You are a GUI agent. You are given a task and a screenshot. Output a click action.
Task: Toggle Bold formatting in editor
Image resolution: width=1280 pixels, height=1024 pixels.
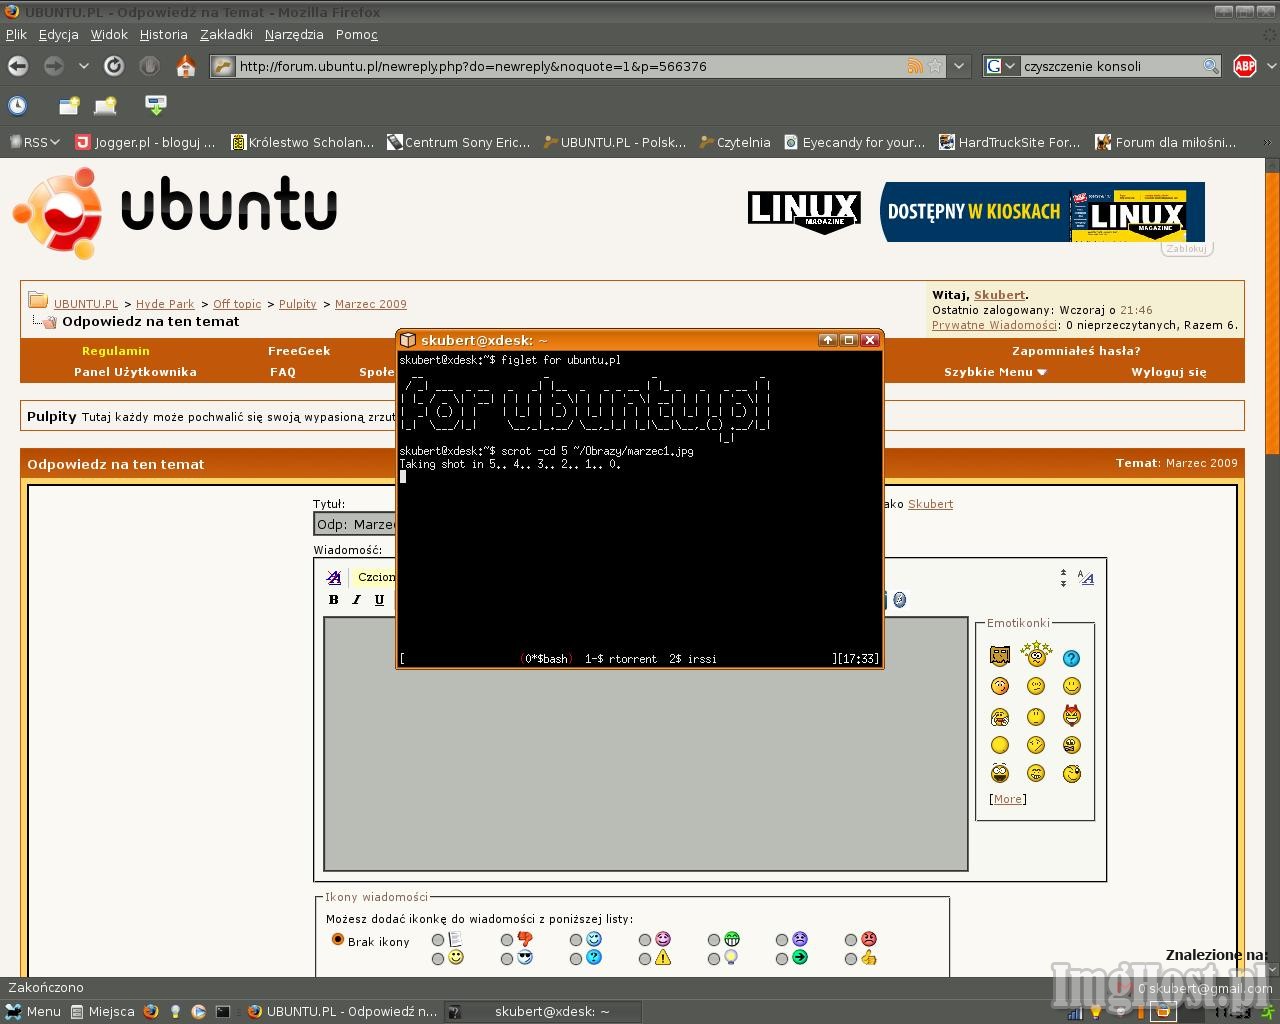click(x=334, y=600)
